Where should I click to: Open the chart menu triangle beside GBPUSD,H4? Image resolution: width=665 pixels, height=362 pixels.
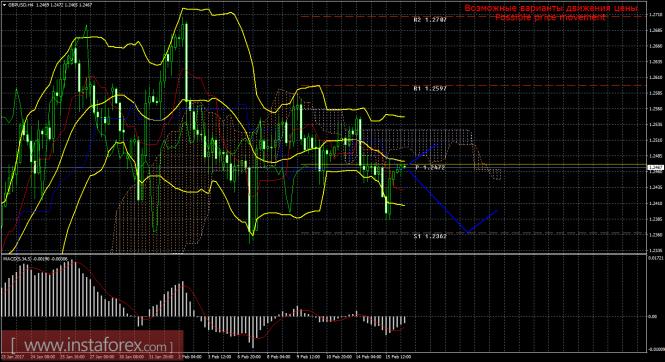click(4, 5)
